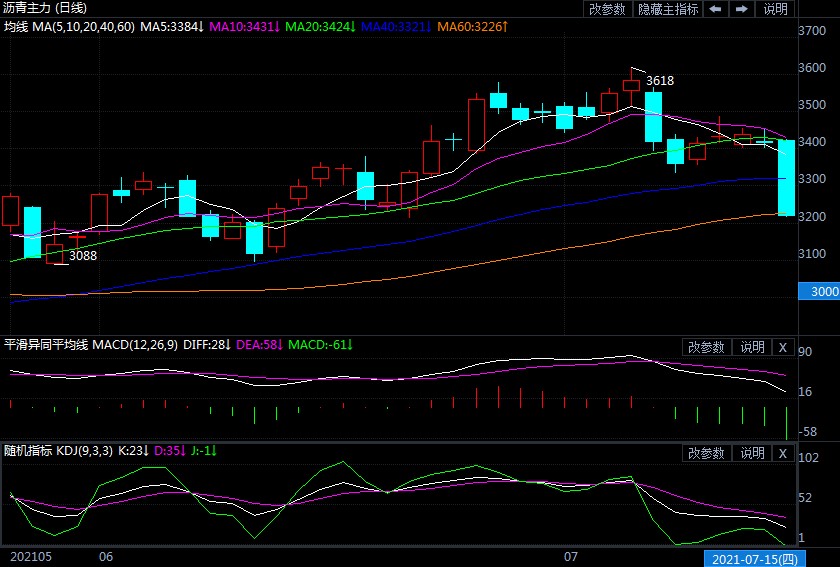This screenshot has height=567, width=840.
Task: Click the 沥青主力 (日线) chart title
Action: click(x=45, y=7)
